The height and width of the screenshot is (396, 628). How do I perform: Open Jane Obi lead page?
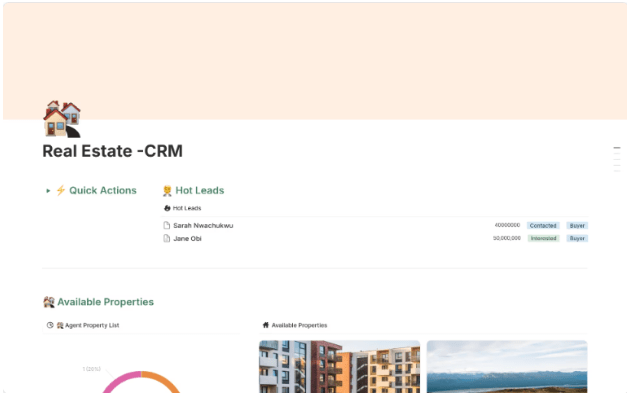click(187, 238)
